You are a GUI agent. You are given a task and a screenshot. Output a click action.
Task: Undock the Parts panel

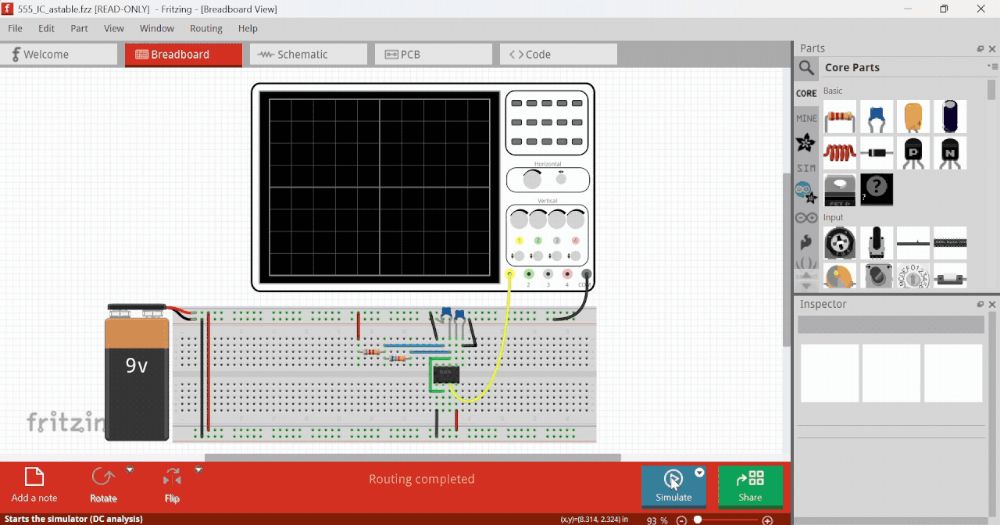(x=980, y=48)
